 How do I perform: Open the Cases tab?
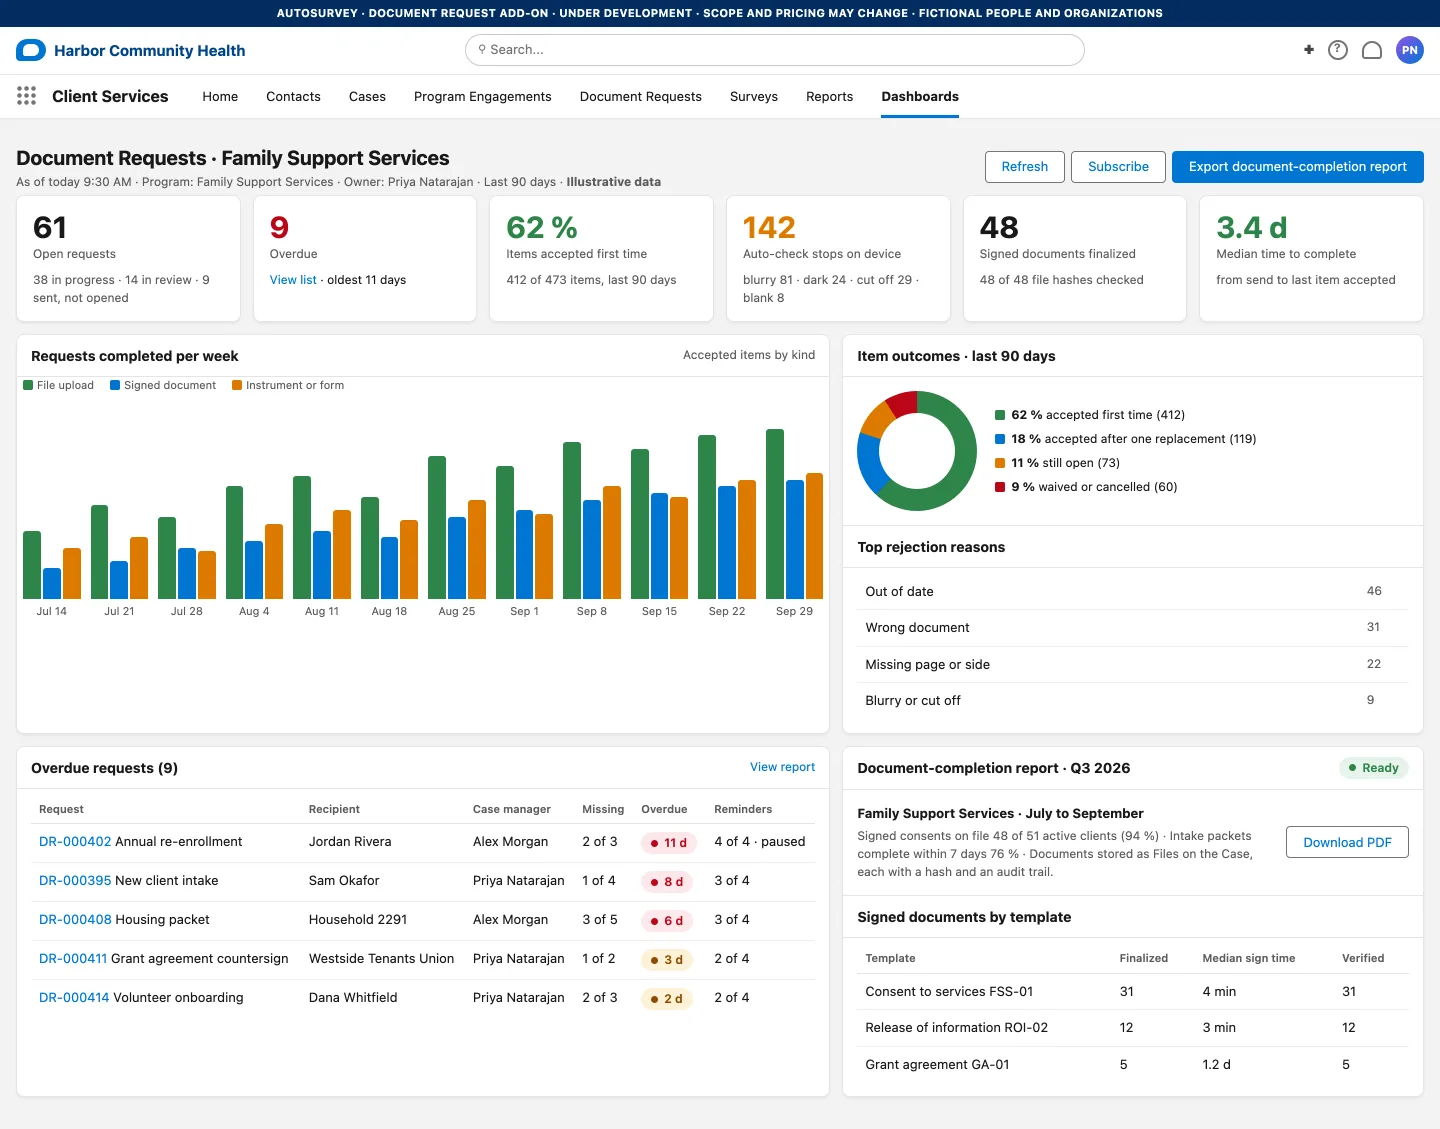(367, 97)
